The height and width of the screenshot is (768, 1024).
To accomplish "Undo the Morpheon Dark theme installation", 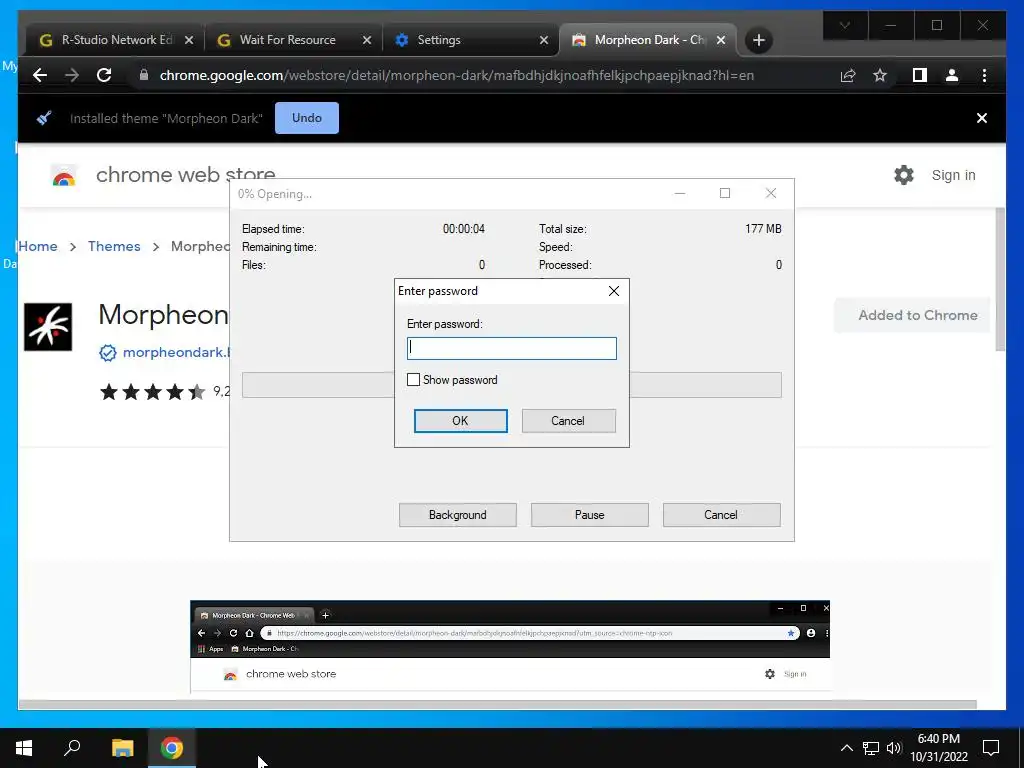I will pos(307,118).
